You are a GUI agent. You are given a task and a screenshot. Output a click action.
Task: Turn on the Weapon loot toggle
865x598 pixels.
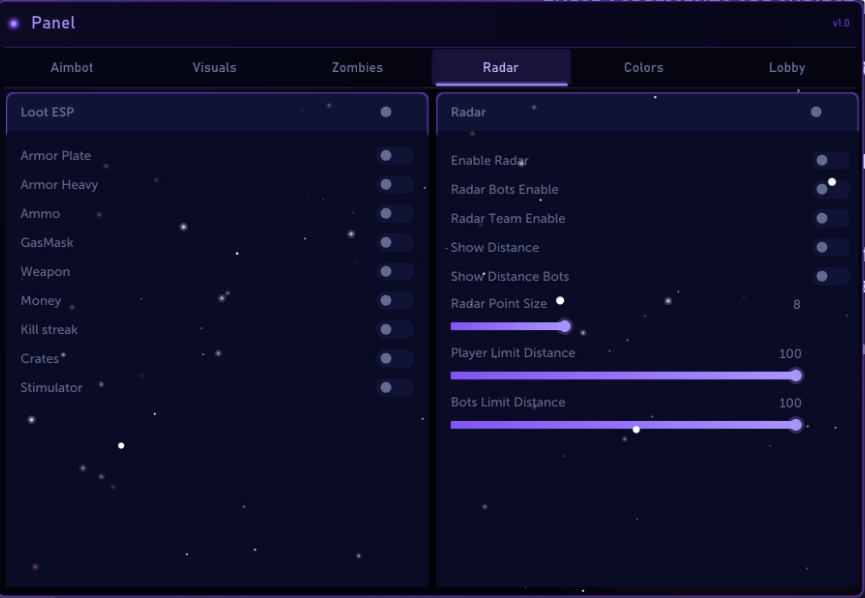(x=395, y=271)
